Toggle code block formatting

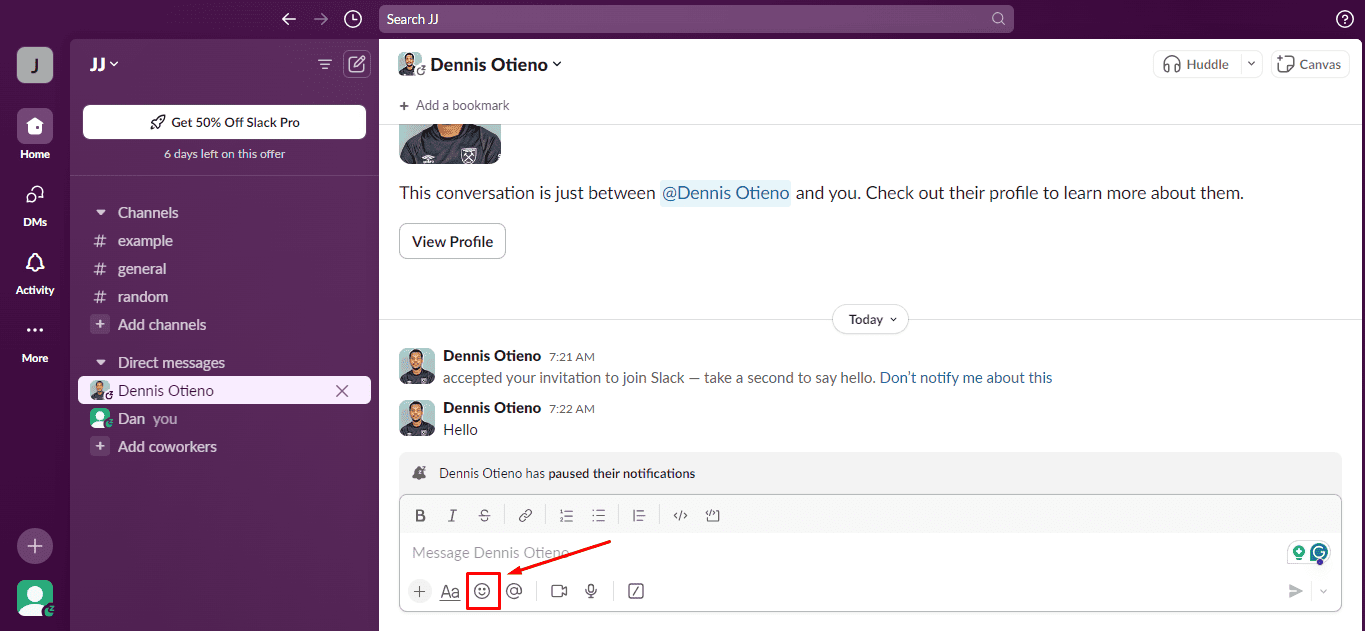[x=712, y=516]
